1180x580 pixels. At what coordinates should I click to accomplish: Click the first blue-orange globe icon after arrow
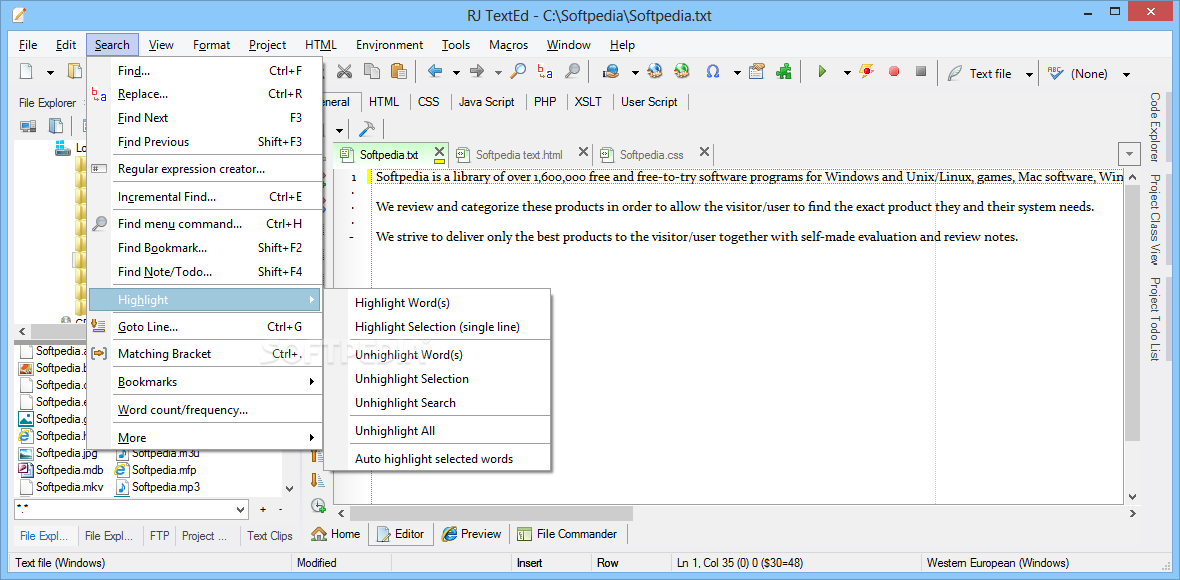coord(655,71)
